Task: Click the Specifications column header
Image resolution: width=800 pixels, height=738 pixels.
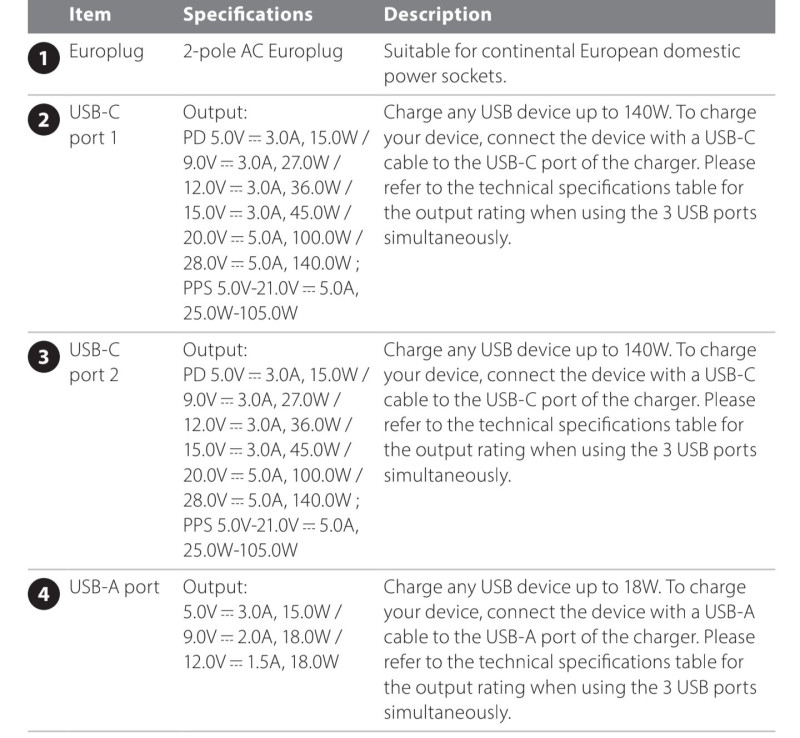Action: tap(247, 15)
